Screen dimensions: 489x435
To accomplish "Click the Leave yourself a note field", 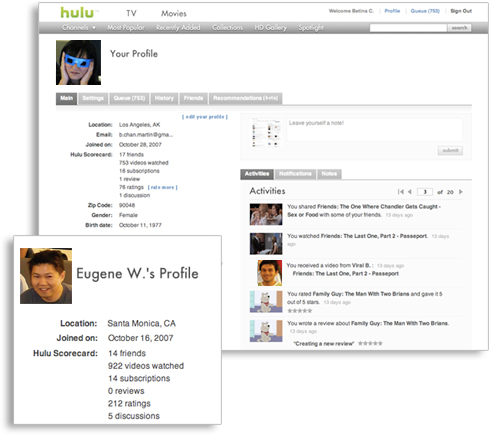I will (x=374, y=130).
